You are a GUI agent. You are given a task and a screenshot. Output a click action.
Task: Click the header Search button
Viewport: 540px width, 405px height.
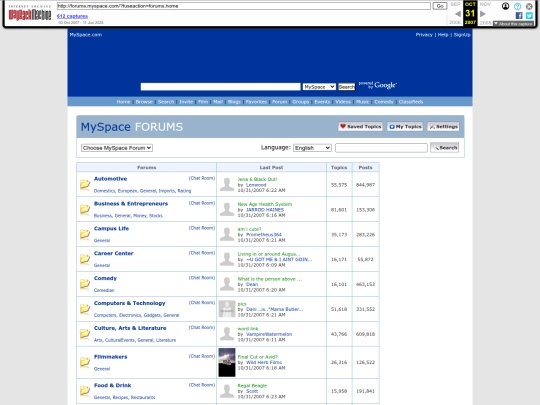coord(346,87)
